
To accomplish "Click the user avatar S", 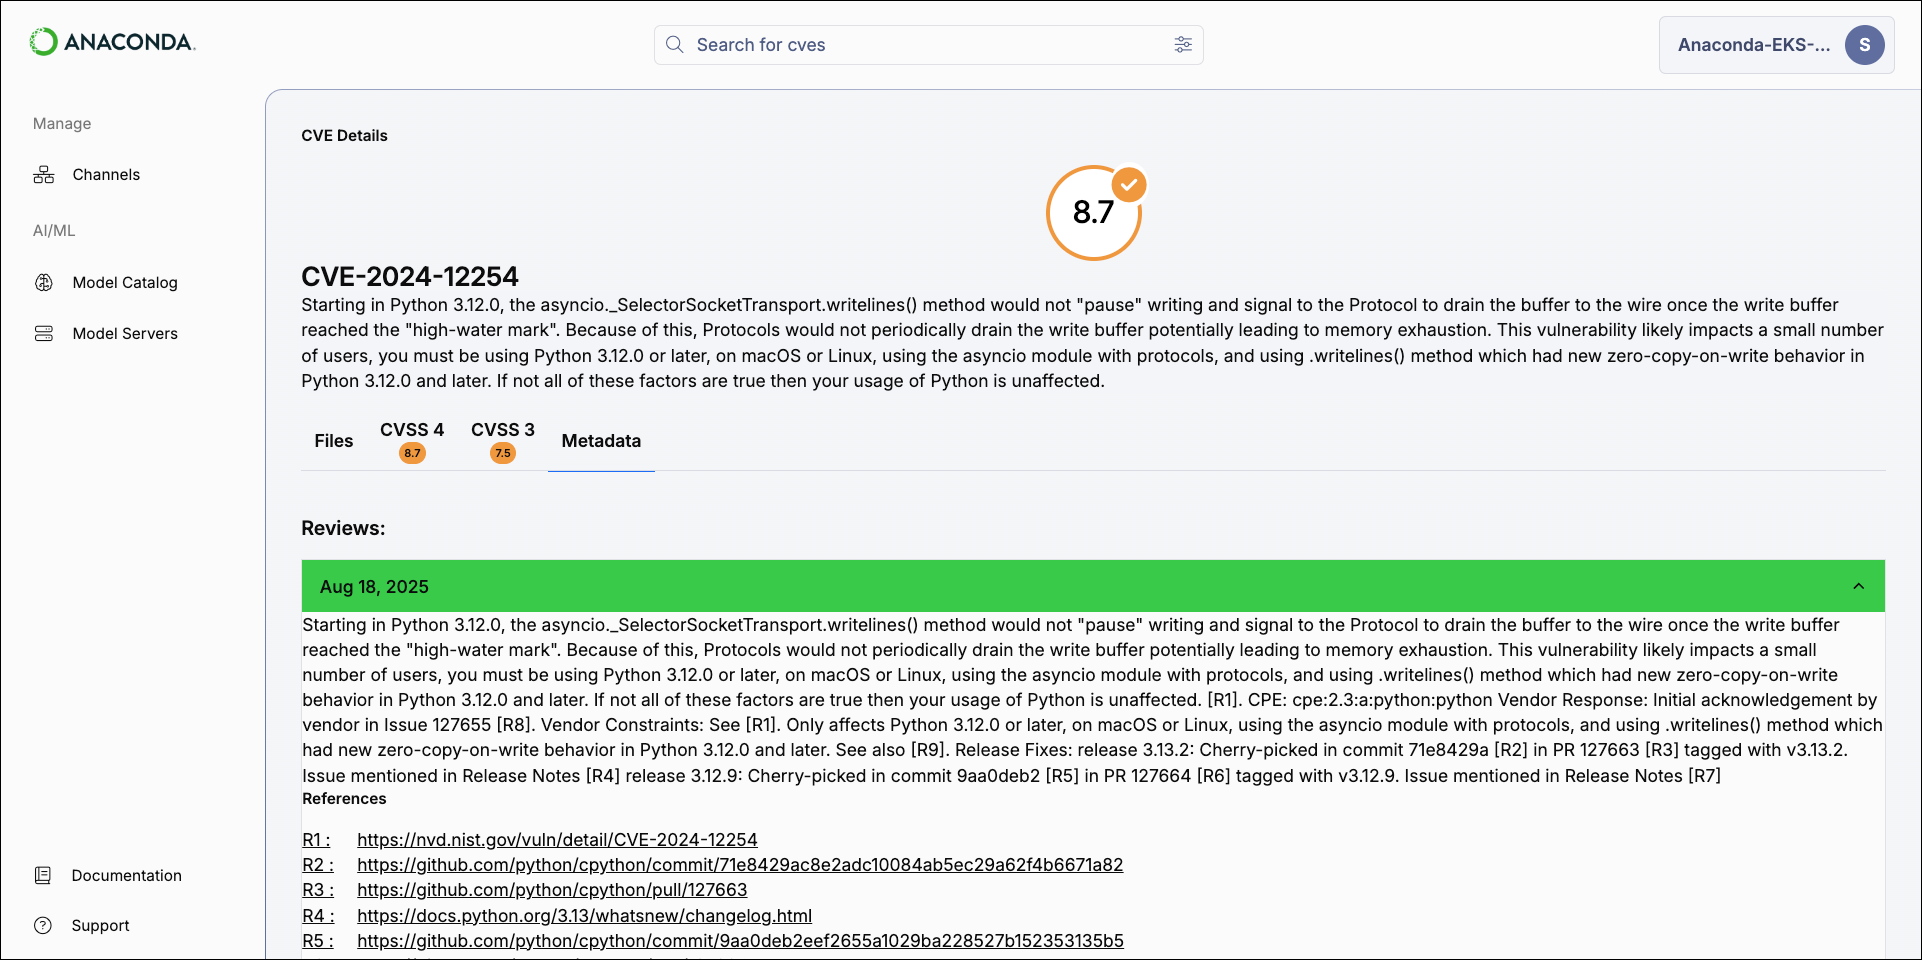I will click(x=1864, y=45).
